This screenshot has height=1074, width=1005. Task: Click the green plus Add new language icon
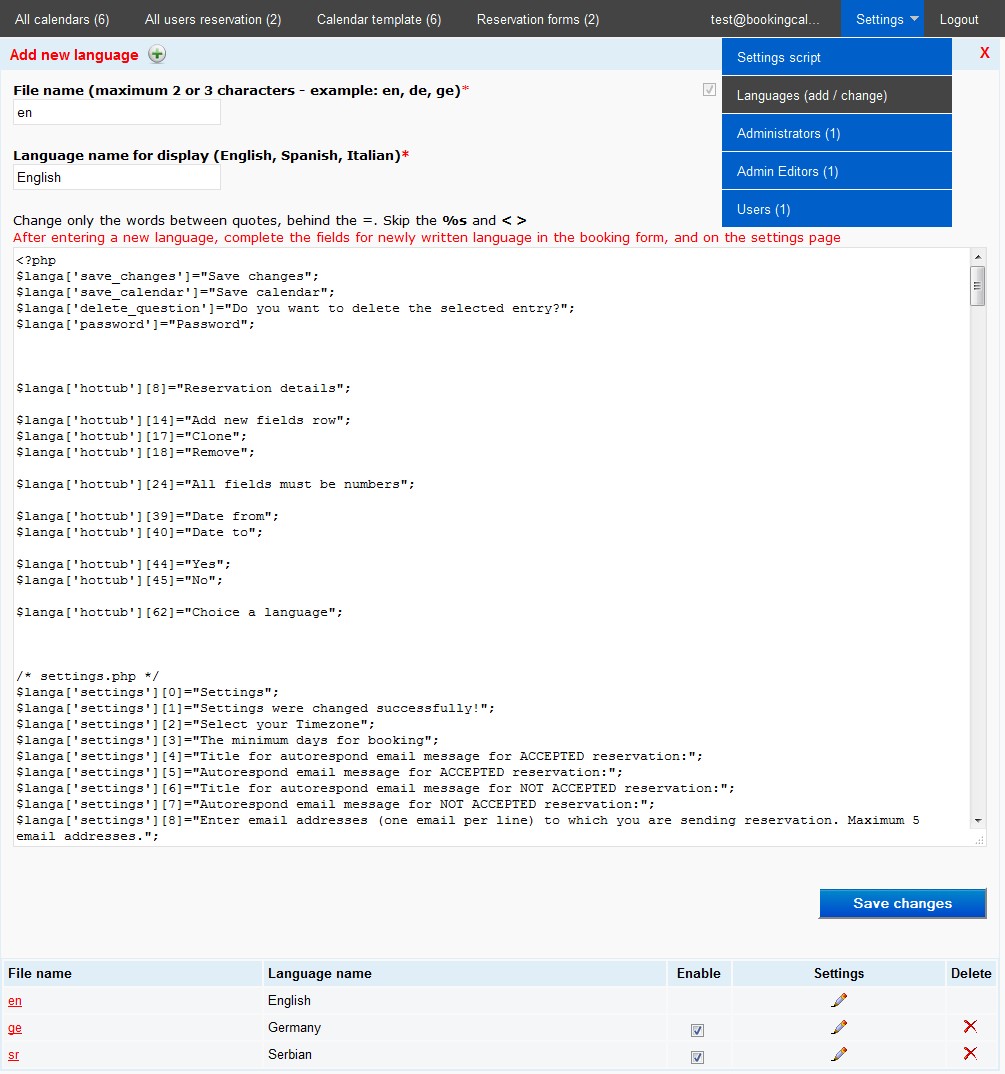(x=157, y=55)
